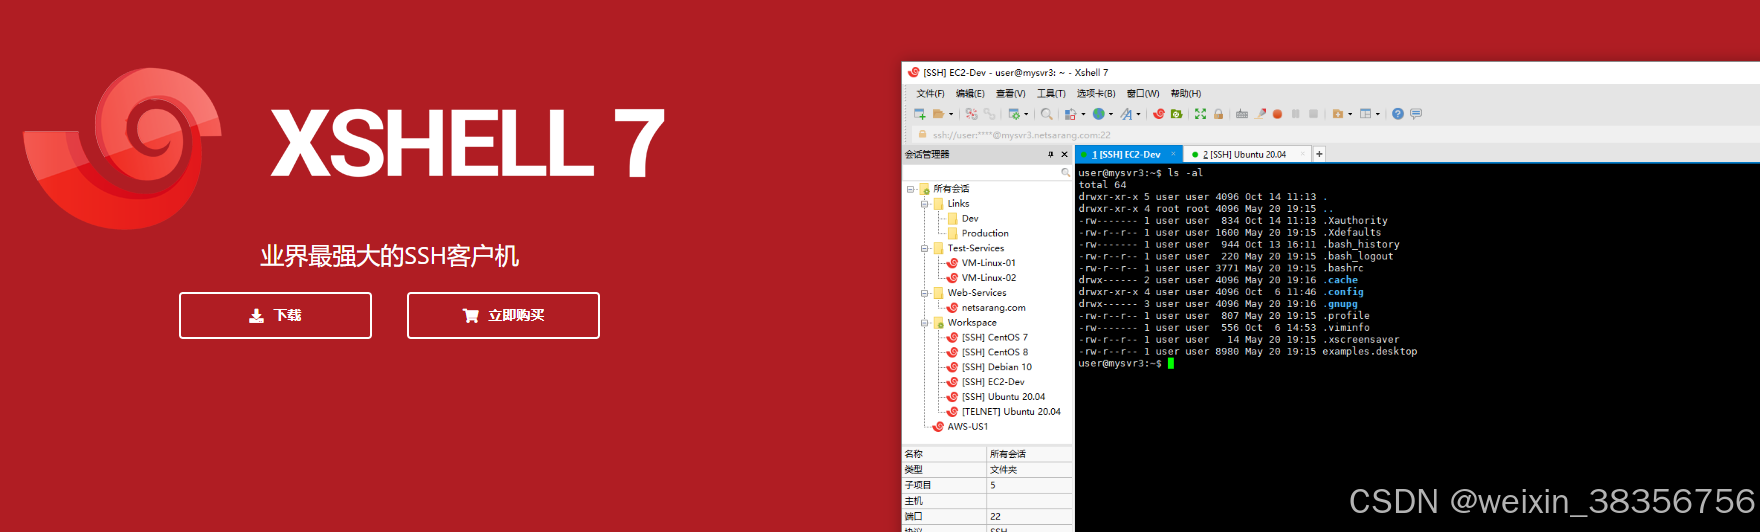Click the stop recording toolbar icon
1760x532 pixels.
point(1313,114)
